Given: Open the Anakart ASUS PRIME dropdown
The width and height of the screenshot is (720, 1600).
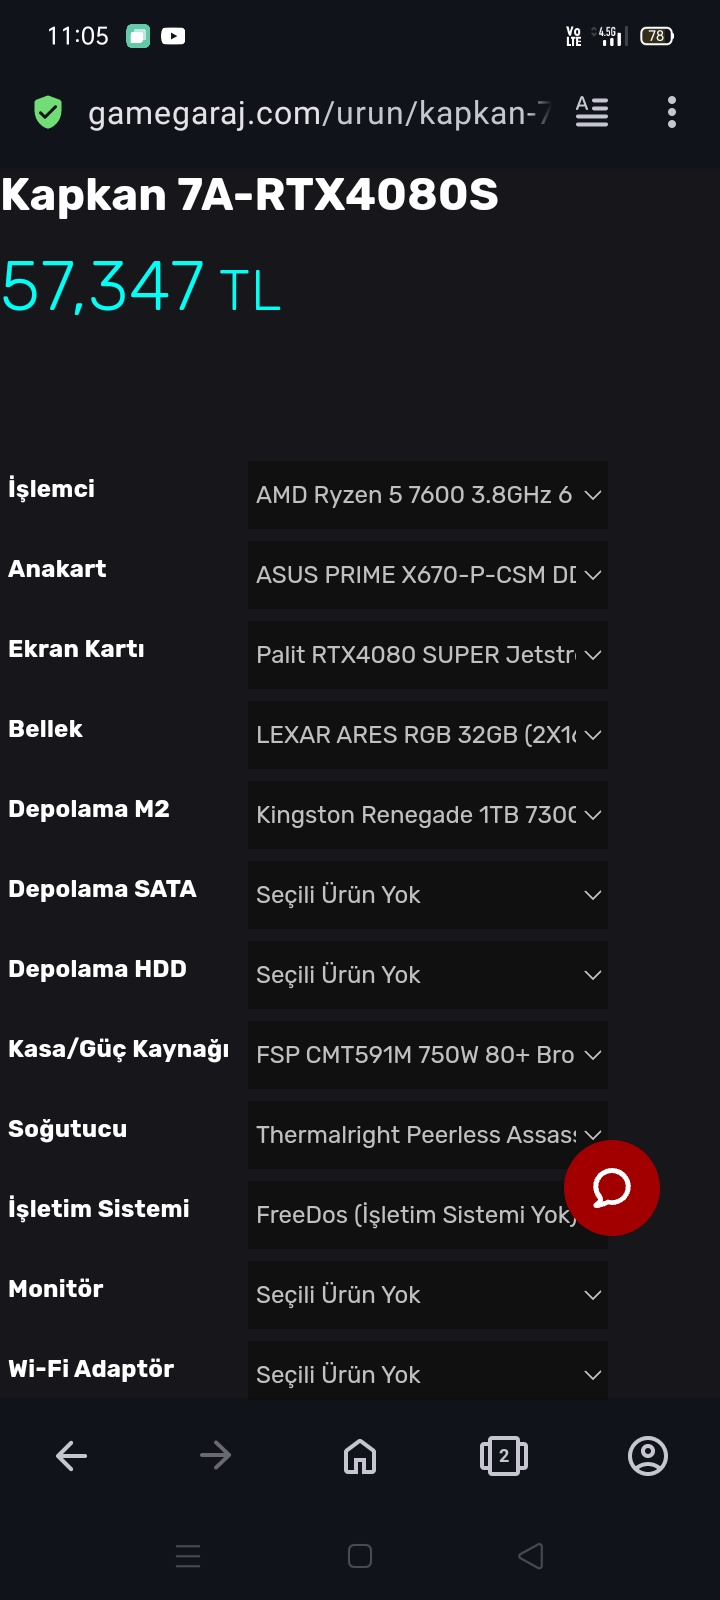Looking at the screenshot, I should [427, 575].
